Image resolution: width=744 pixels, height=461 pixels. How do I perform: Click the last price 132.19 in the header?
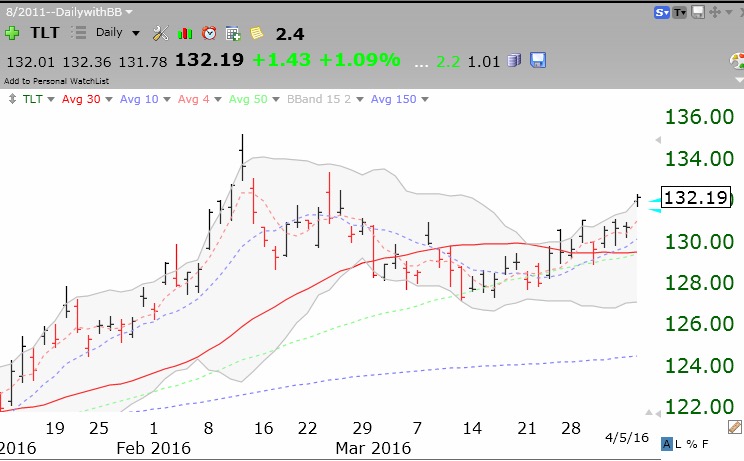tap(209, 60)
